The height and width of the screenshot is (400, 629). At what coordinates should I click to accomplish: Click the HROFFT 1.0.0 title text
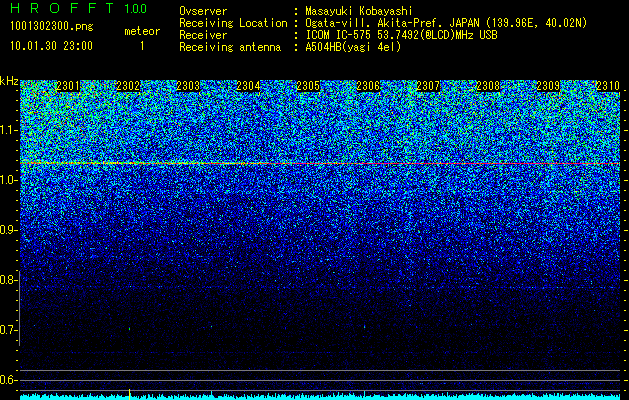click(79, 8)
